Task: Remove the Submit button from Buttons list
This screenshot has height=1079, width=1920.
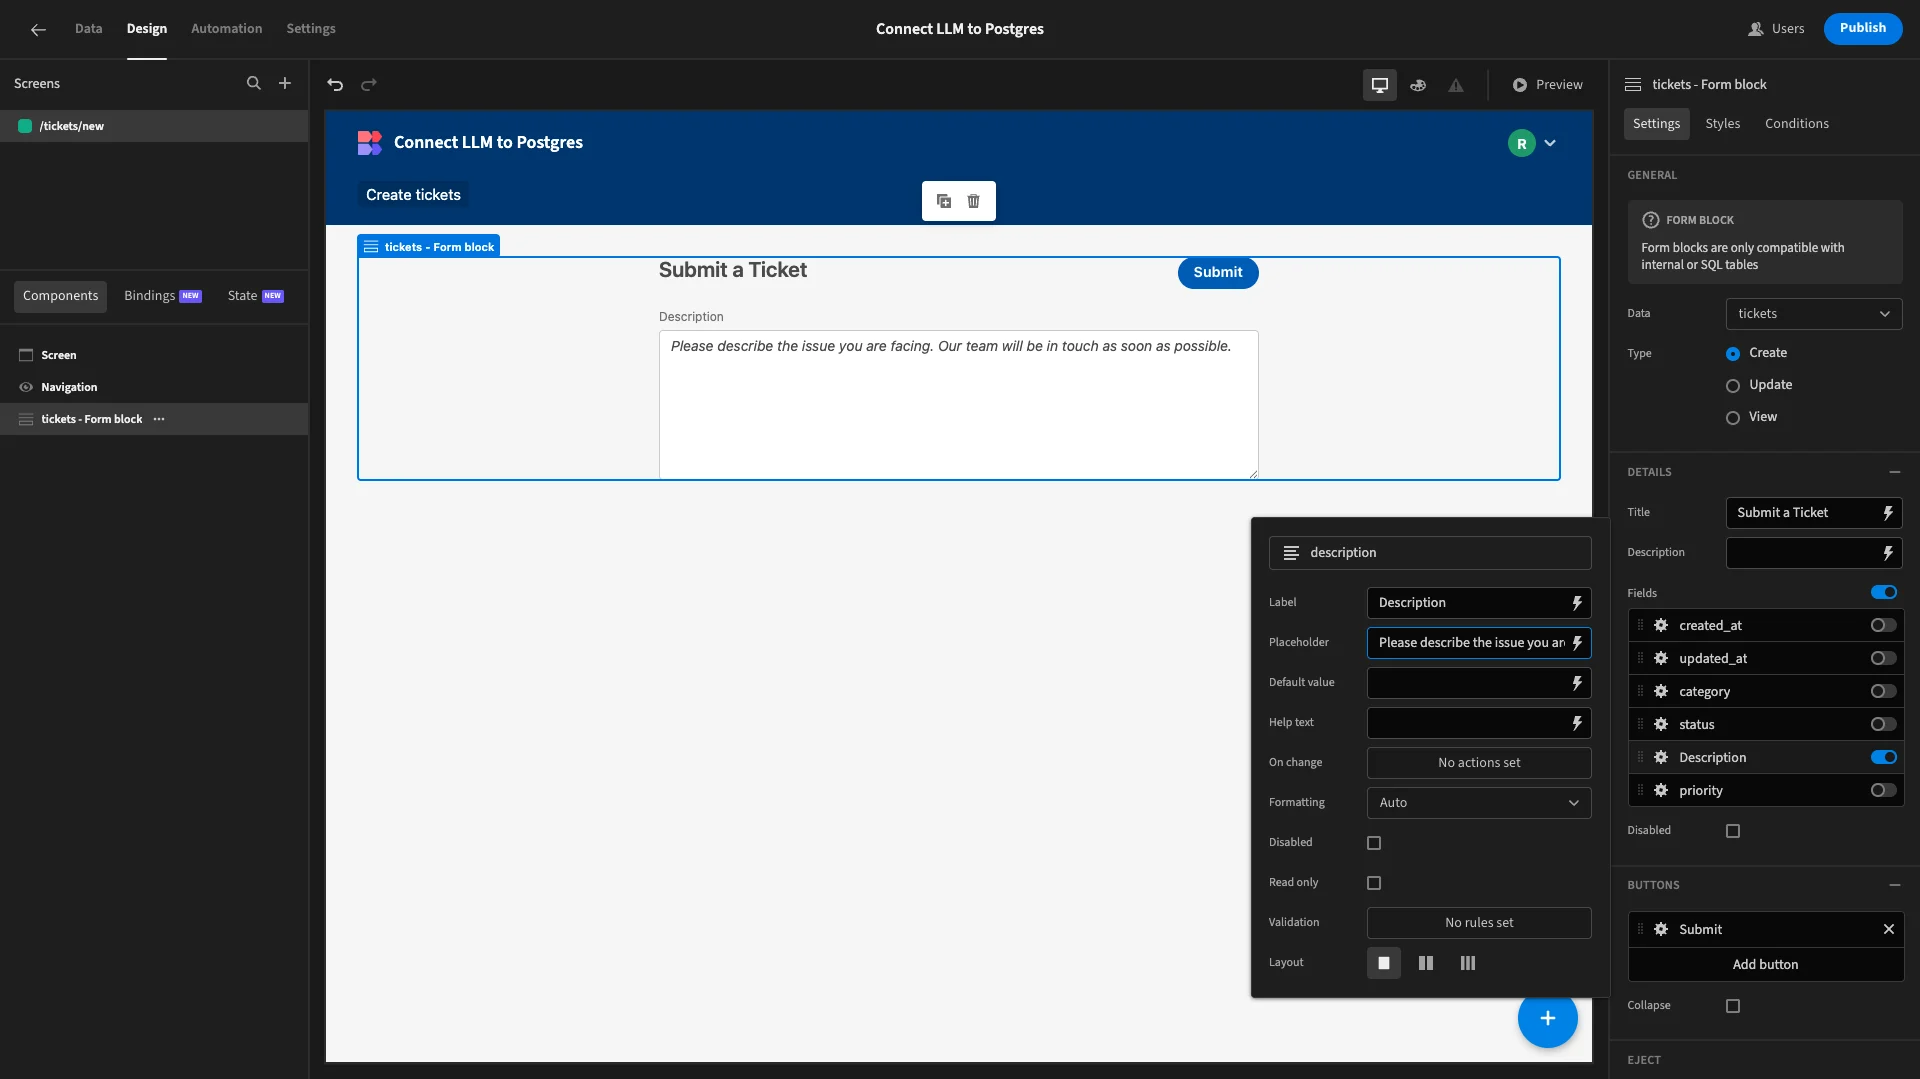Action: pos(1889,929)
